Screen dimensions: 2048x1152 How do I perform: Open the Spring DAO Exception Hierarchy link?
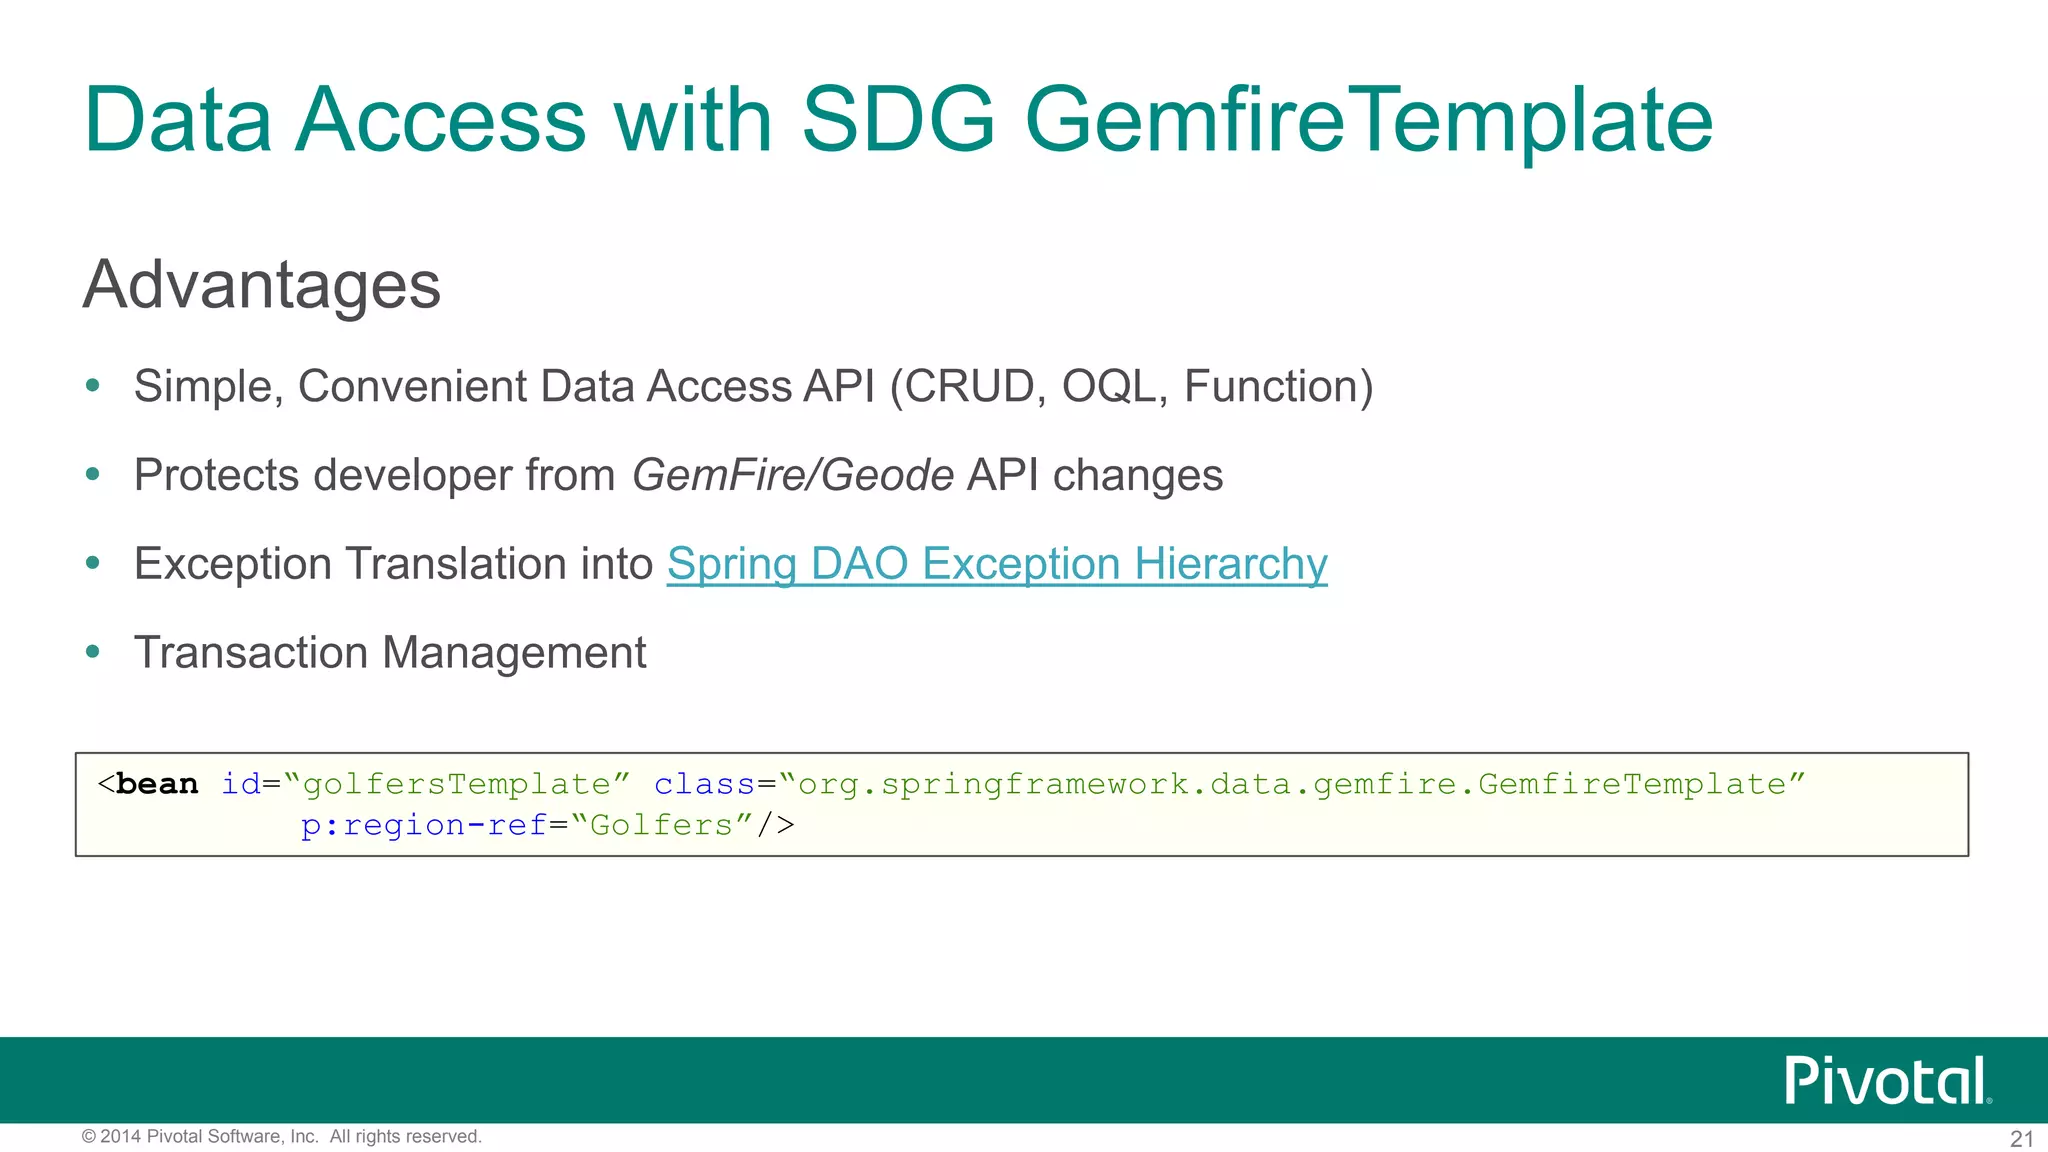[997, 564]
